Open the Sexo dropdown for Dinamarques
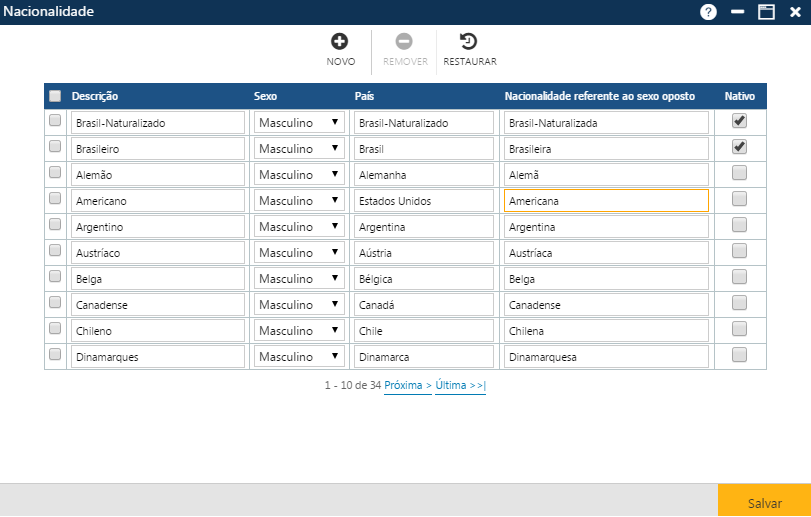This screenshot has width=811, height=517. click(299, 356)
